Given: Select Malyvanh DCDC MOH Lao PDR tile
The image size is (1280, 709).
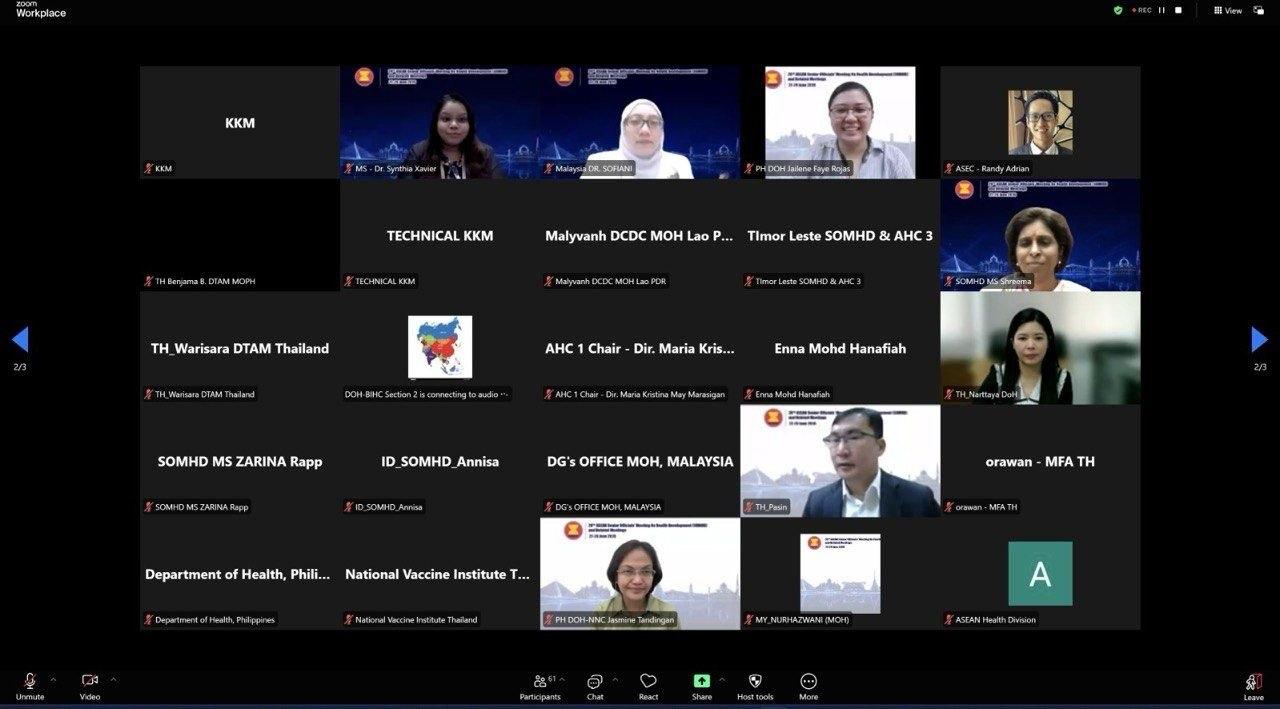Looking at the screenshot, I should 640,235.
